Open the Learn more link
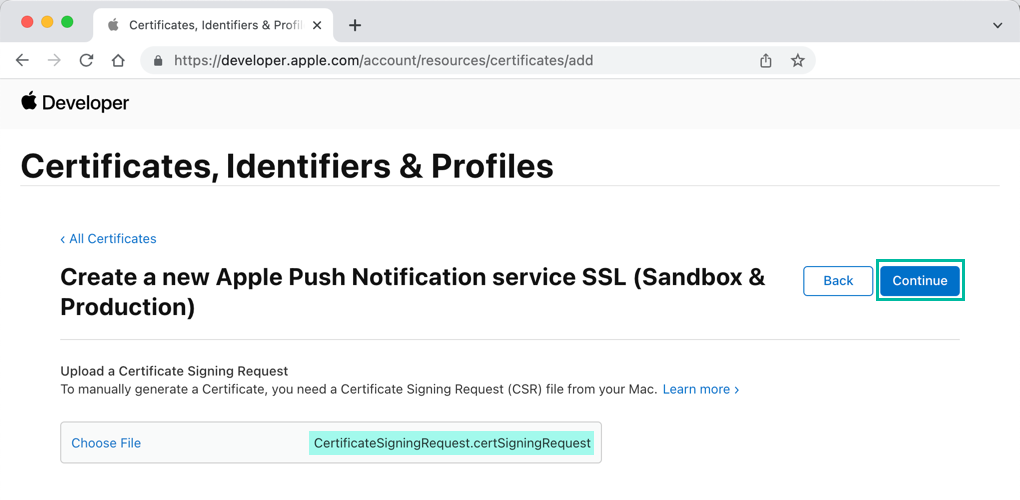The width and height of the screenshot is (1020, 500). 700,389
